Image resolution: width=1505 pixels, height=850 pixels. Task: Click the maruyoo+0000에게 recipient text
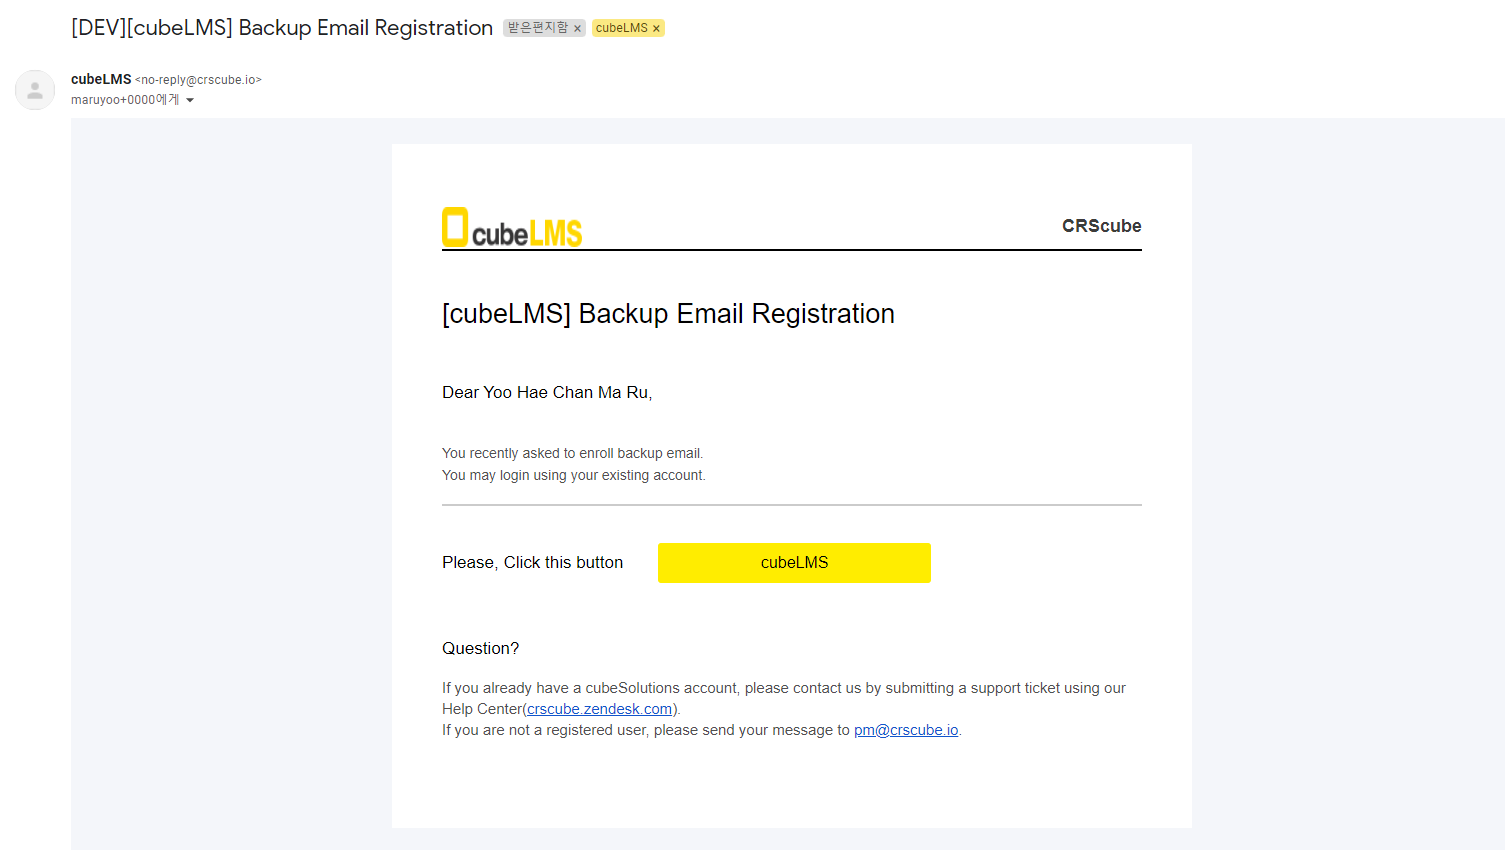coord(125,100)
